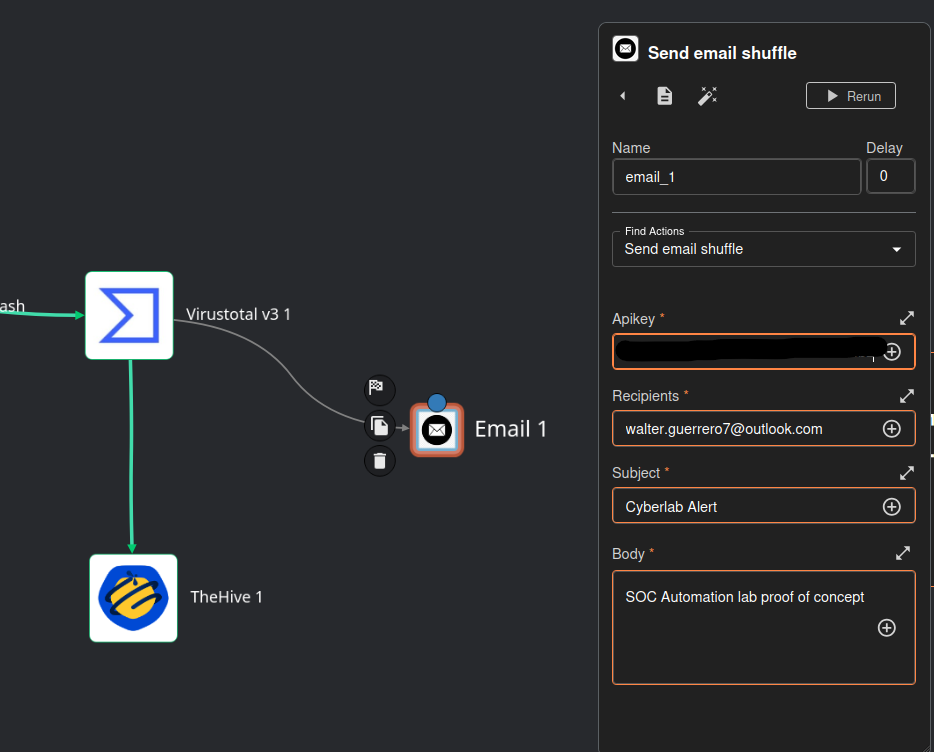Select TheHive 1 node on canvas
This screenshot has height=752, width=934.
(133, 597)
